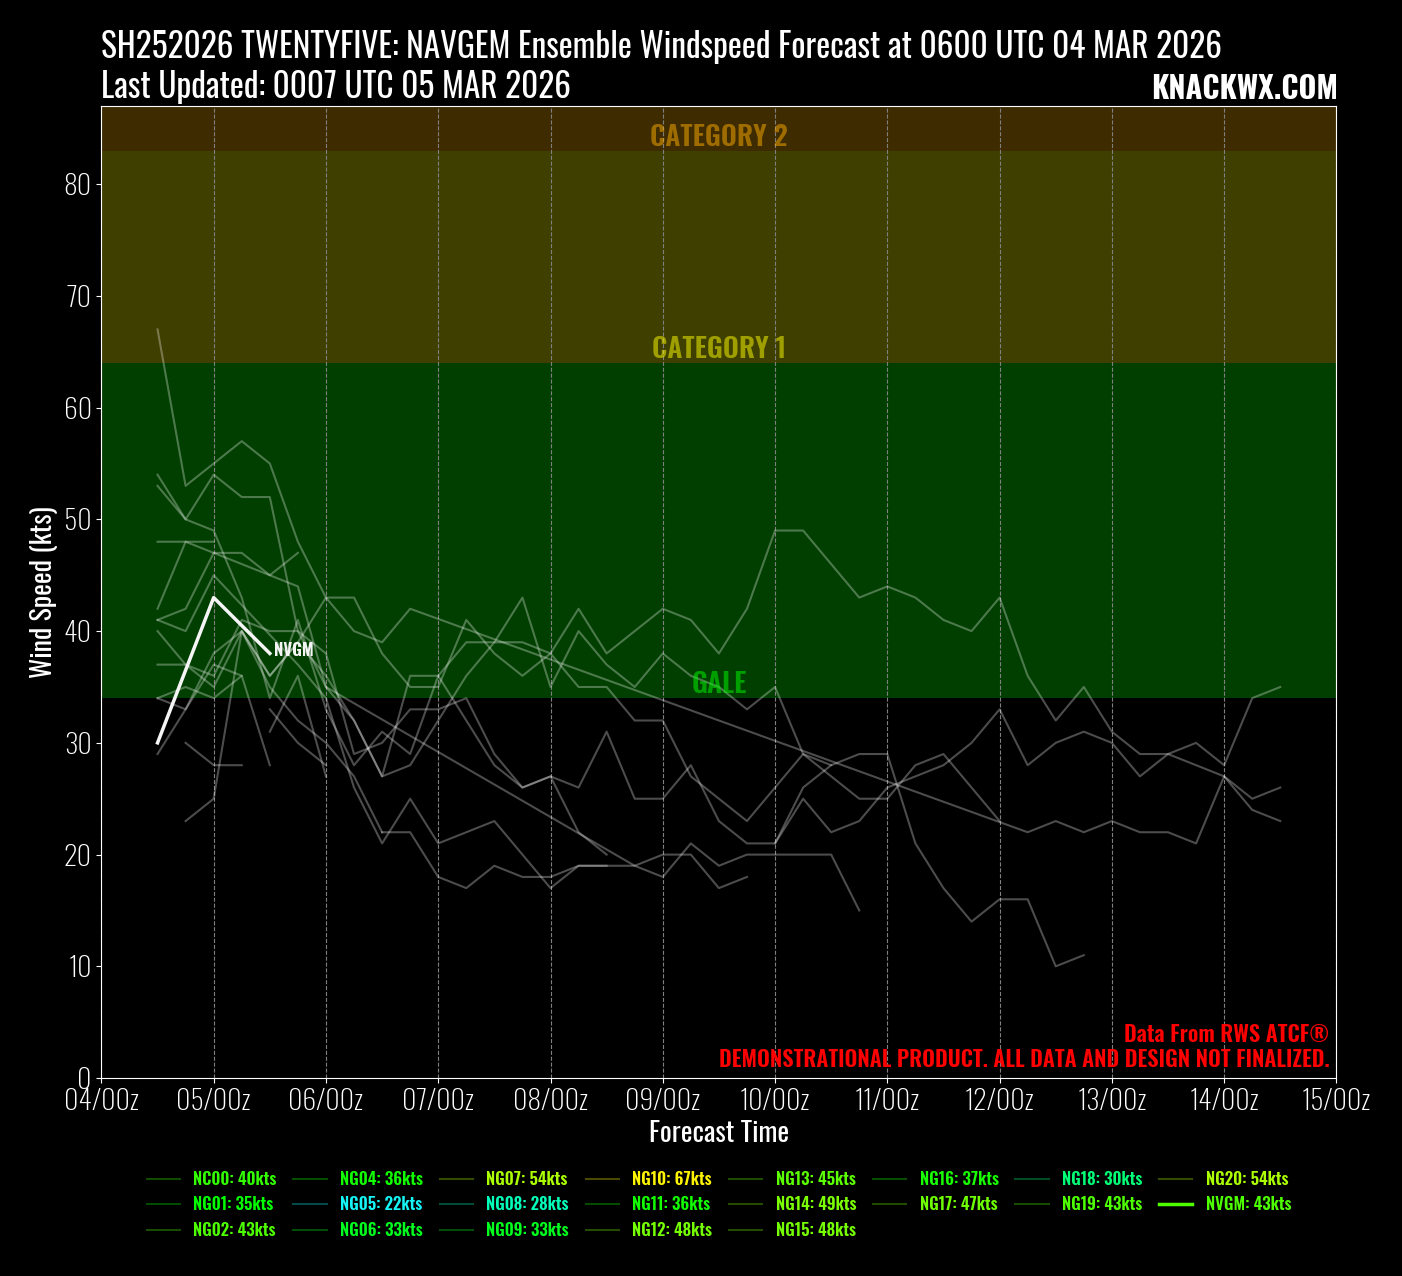Image resolution: width=1402 pixels, height=1276 pixels.
Task: Click the 05/00z tick on the time axis
Action: [x=214, y=1100]
